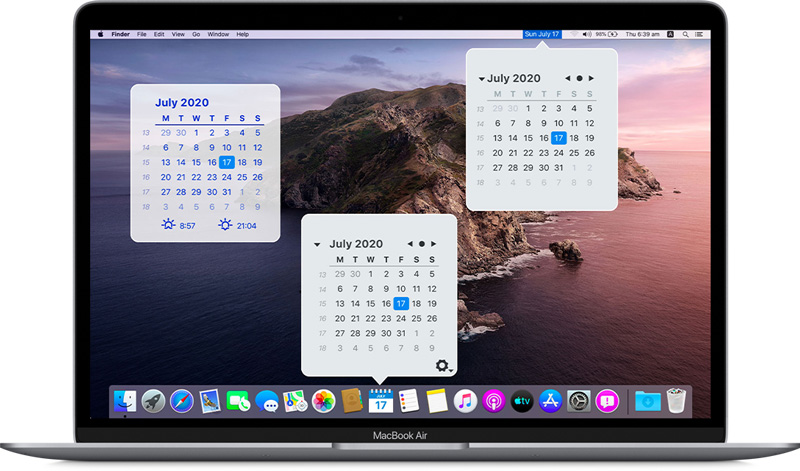
Task: Jump to today dot in Dock calendar popup
Action: click(422, 243)
